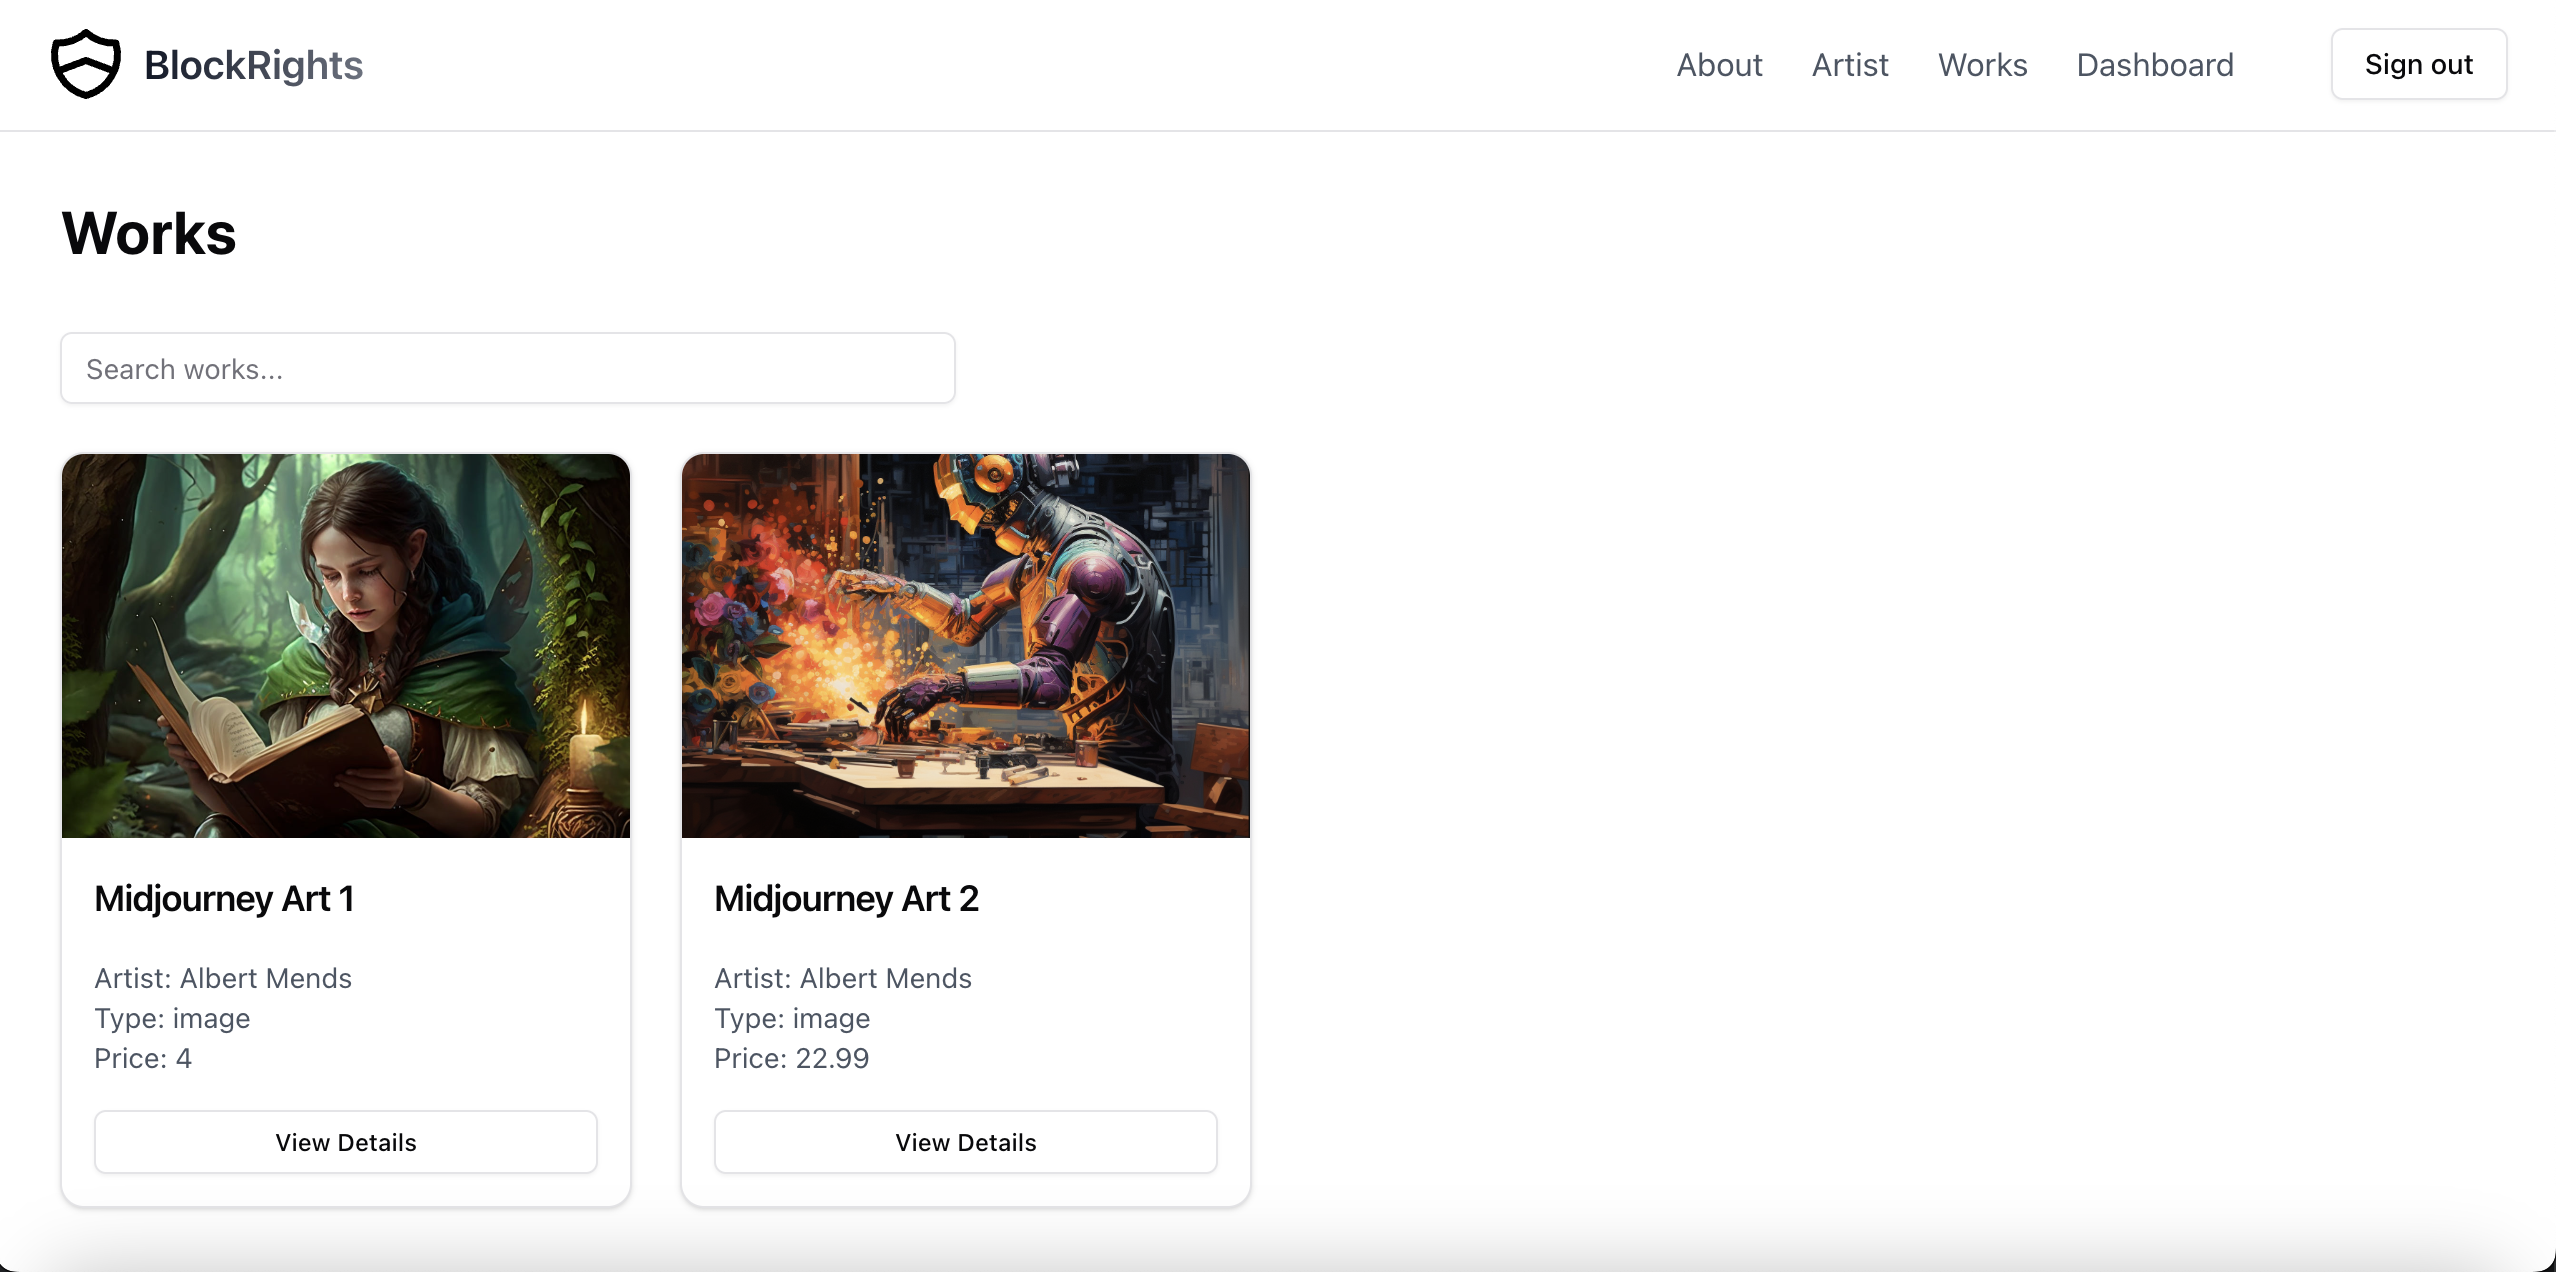This screenshot has height=1272, width=2556.
Task: View Details for Midjourney Art 2
Action: click(966, 1142)
